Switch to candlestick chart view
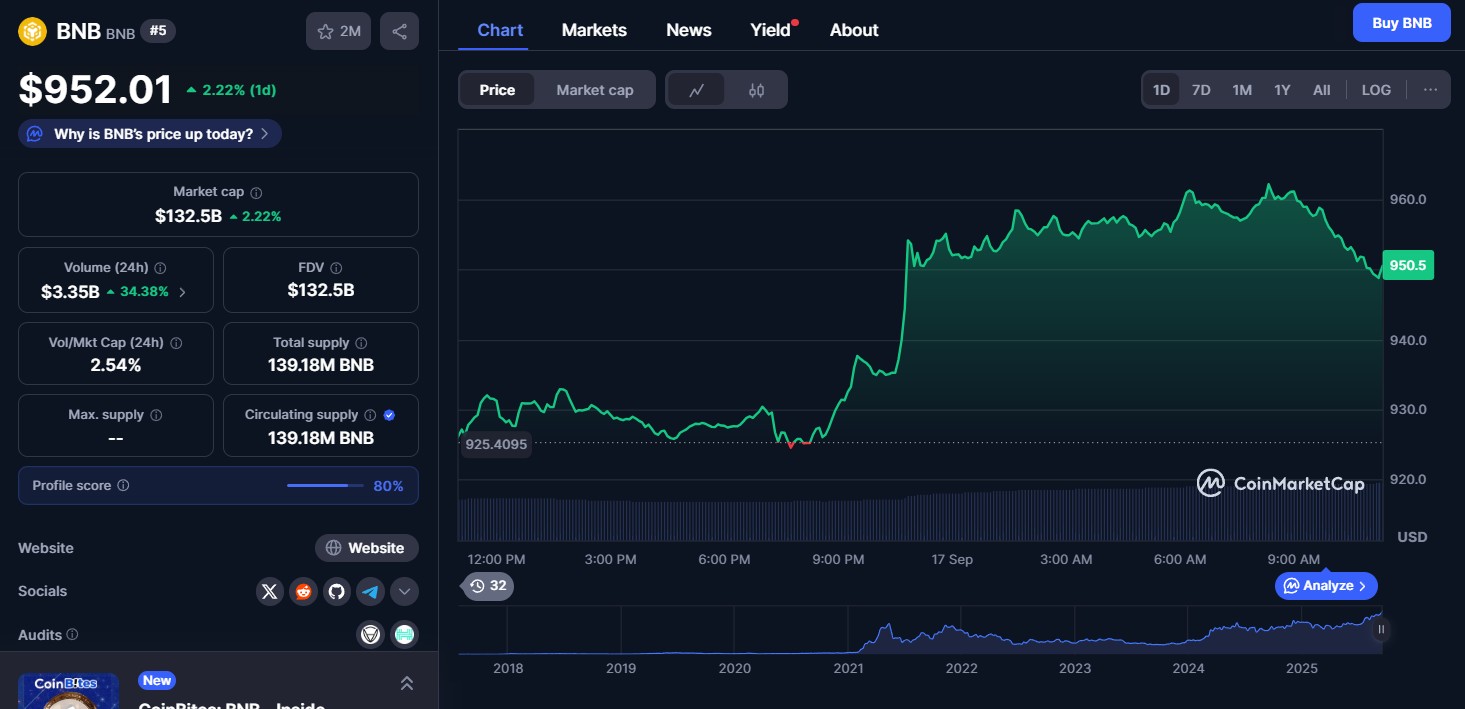1465x709 pixels. (x=756, y=90)
